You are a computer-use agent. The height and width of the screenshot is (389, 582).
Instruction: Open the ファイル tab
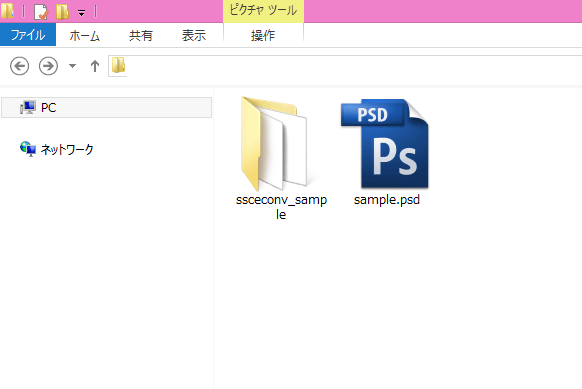28,35
